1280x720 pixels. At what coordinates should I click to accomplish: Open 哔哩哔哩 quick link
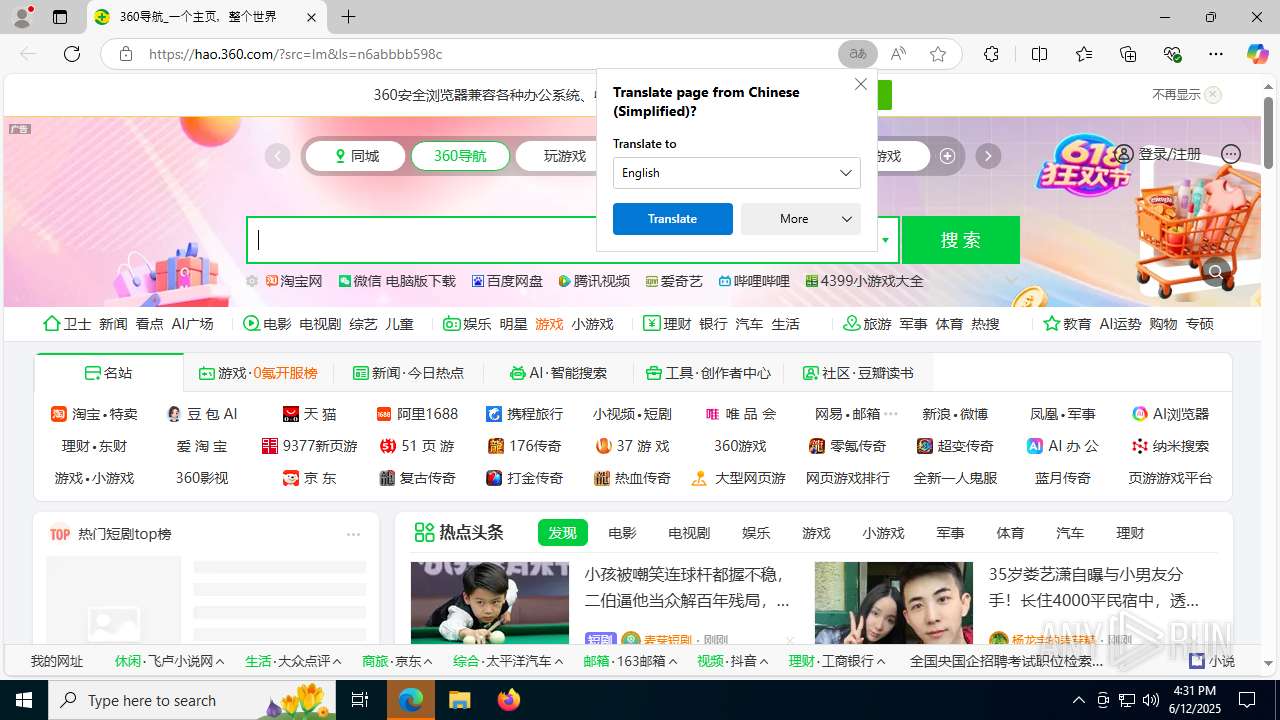(754, 281)
